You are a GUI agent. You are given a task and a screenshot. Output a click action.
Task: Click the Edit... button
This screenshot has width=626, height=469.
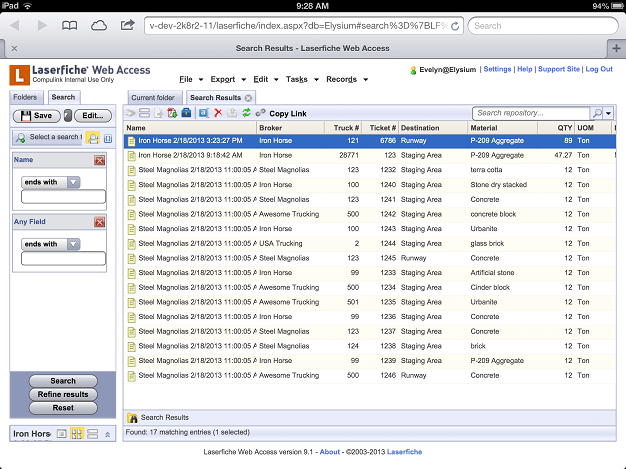93,116
